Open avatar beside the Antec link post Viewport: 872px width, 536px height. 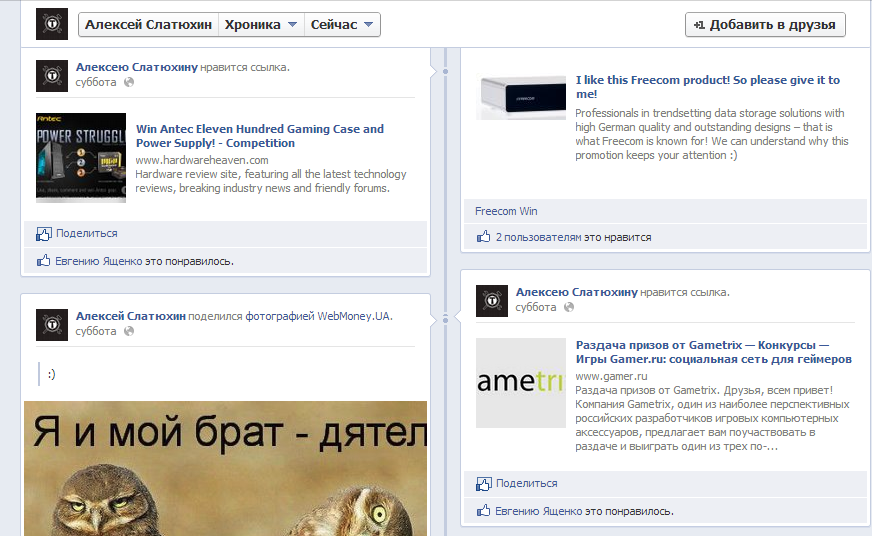[52, 76]
